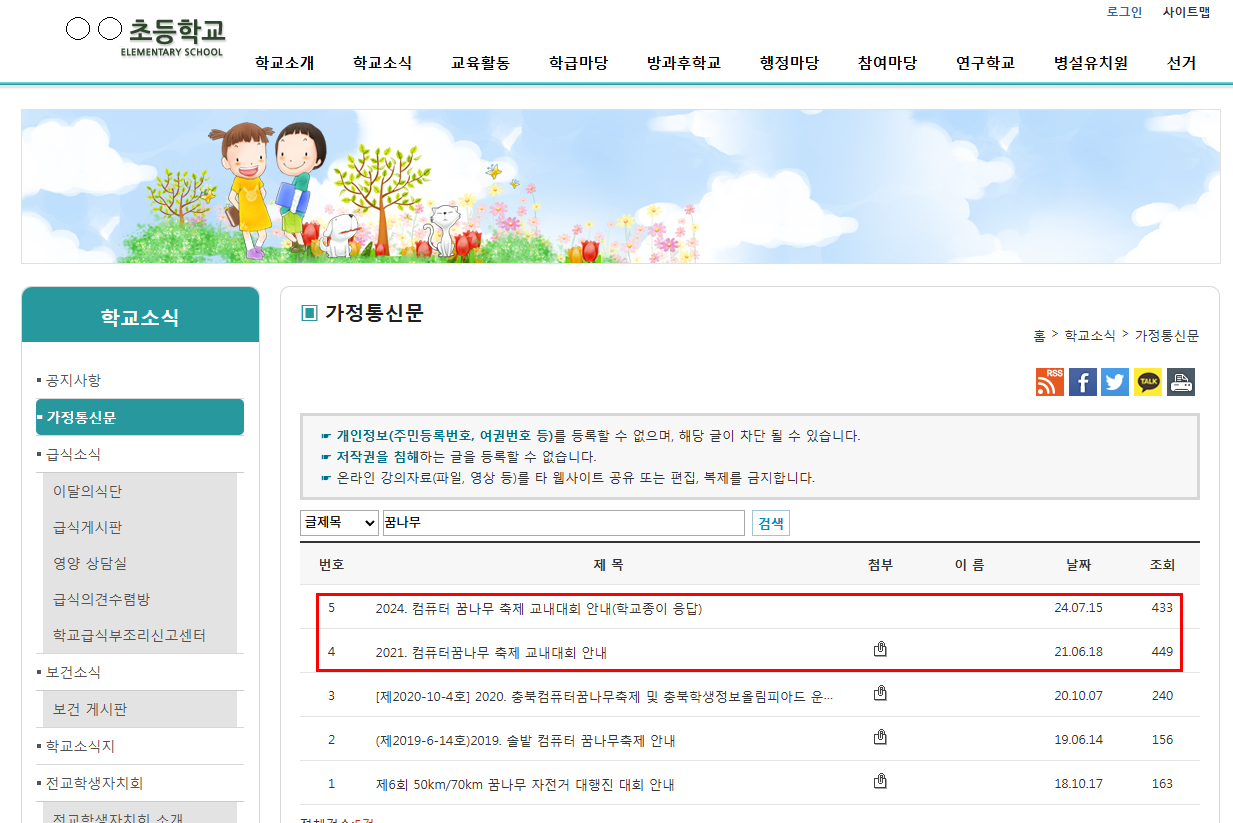This screenshot has width=1233, height=823.
Task: Open attachment icon for post number 2
Action: click(880, 737)
